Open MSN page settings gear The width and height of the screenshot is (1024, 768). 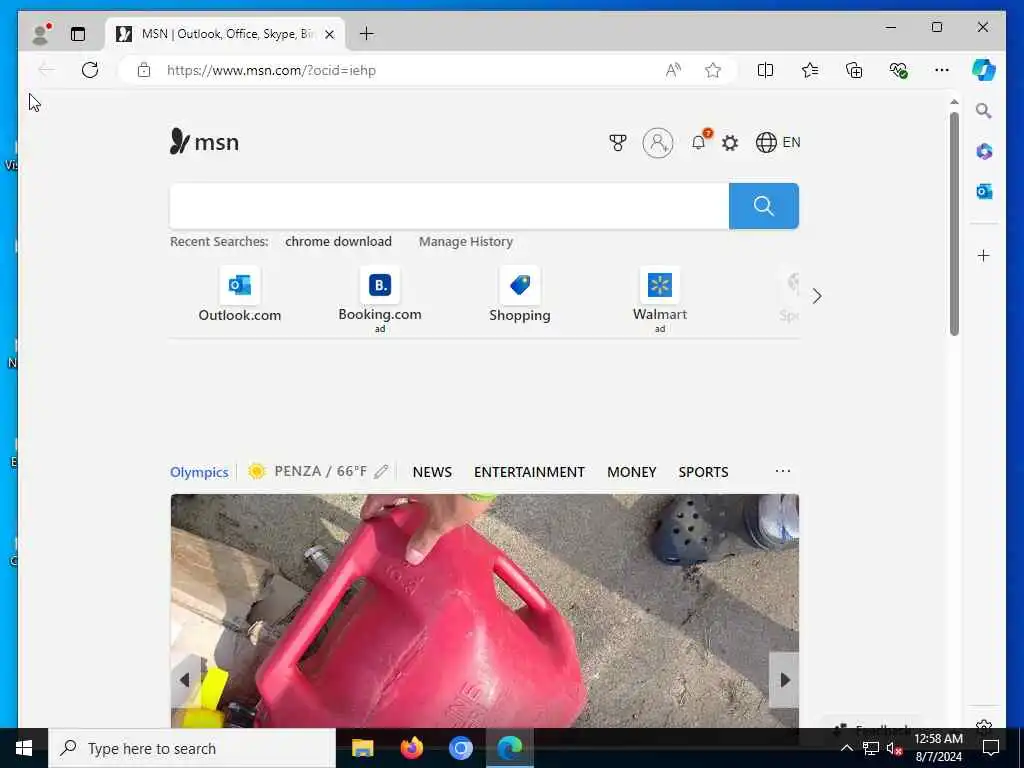pyautogui.click(x=730, y=142)
